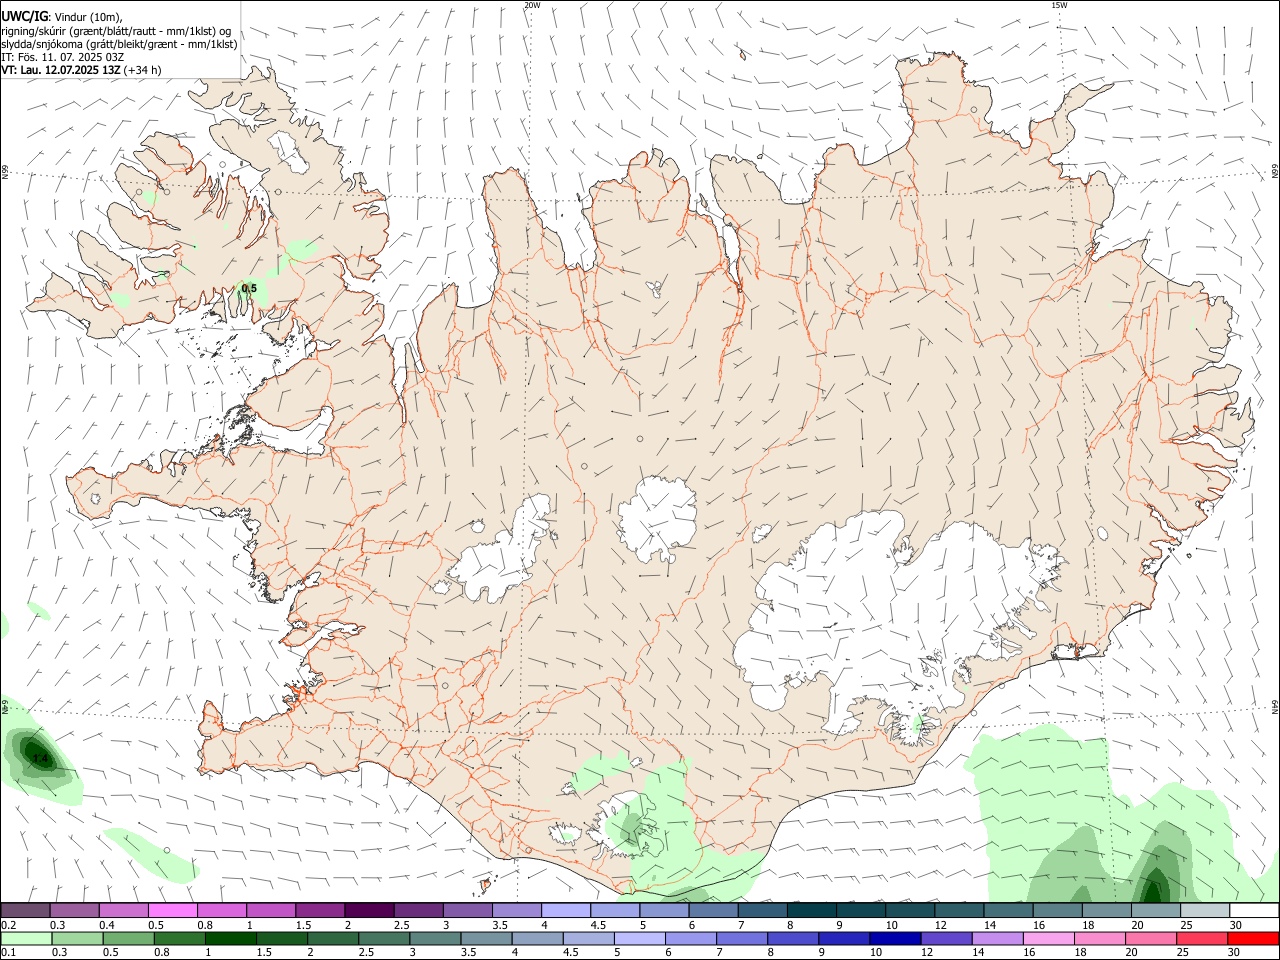
Task: Pick the pale grey snow swatch labeled 25
Action: coord(1205,910)
